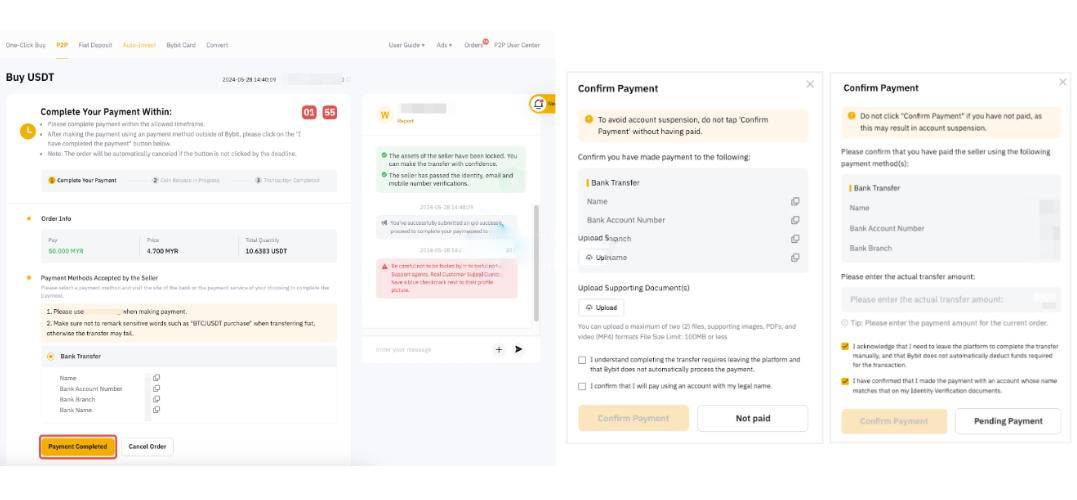Image resolution: width=1077 pixels, height=500 pixels.
Task: Check 'I confirm that I will pay' box
Action: pos(582,386)
